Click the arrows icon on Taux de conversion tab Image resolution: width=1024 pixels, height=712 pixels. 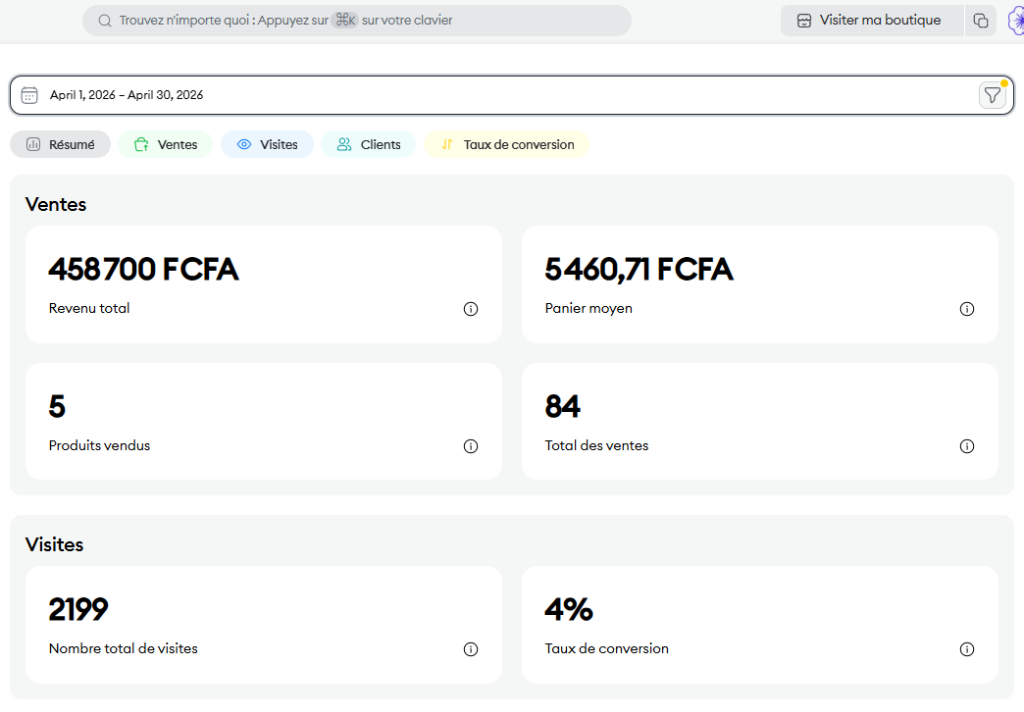[x=447, y=144]
